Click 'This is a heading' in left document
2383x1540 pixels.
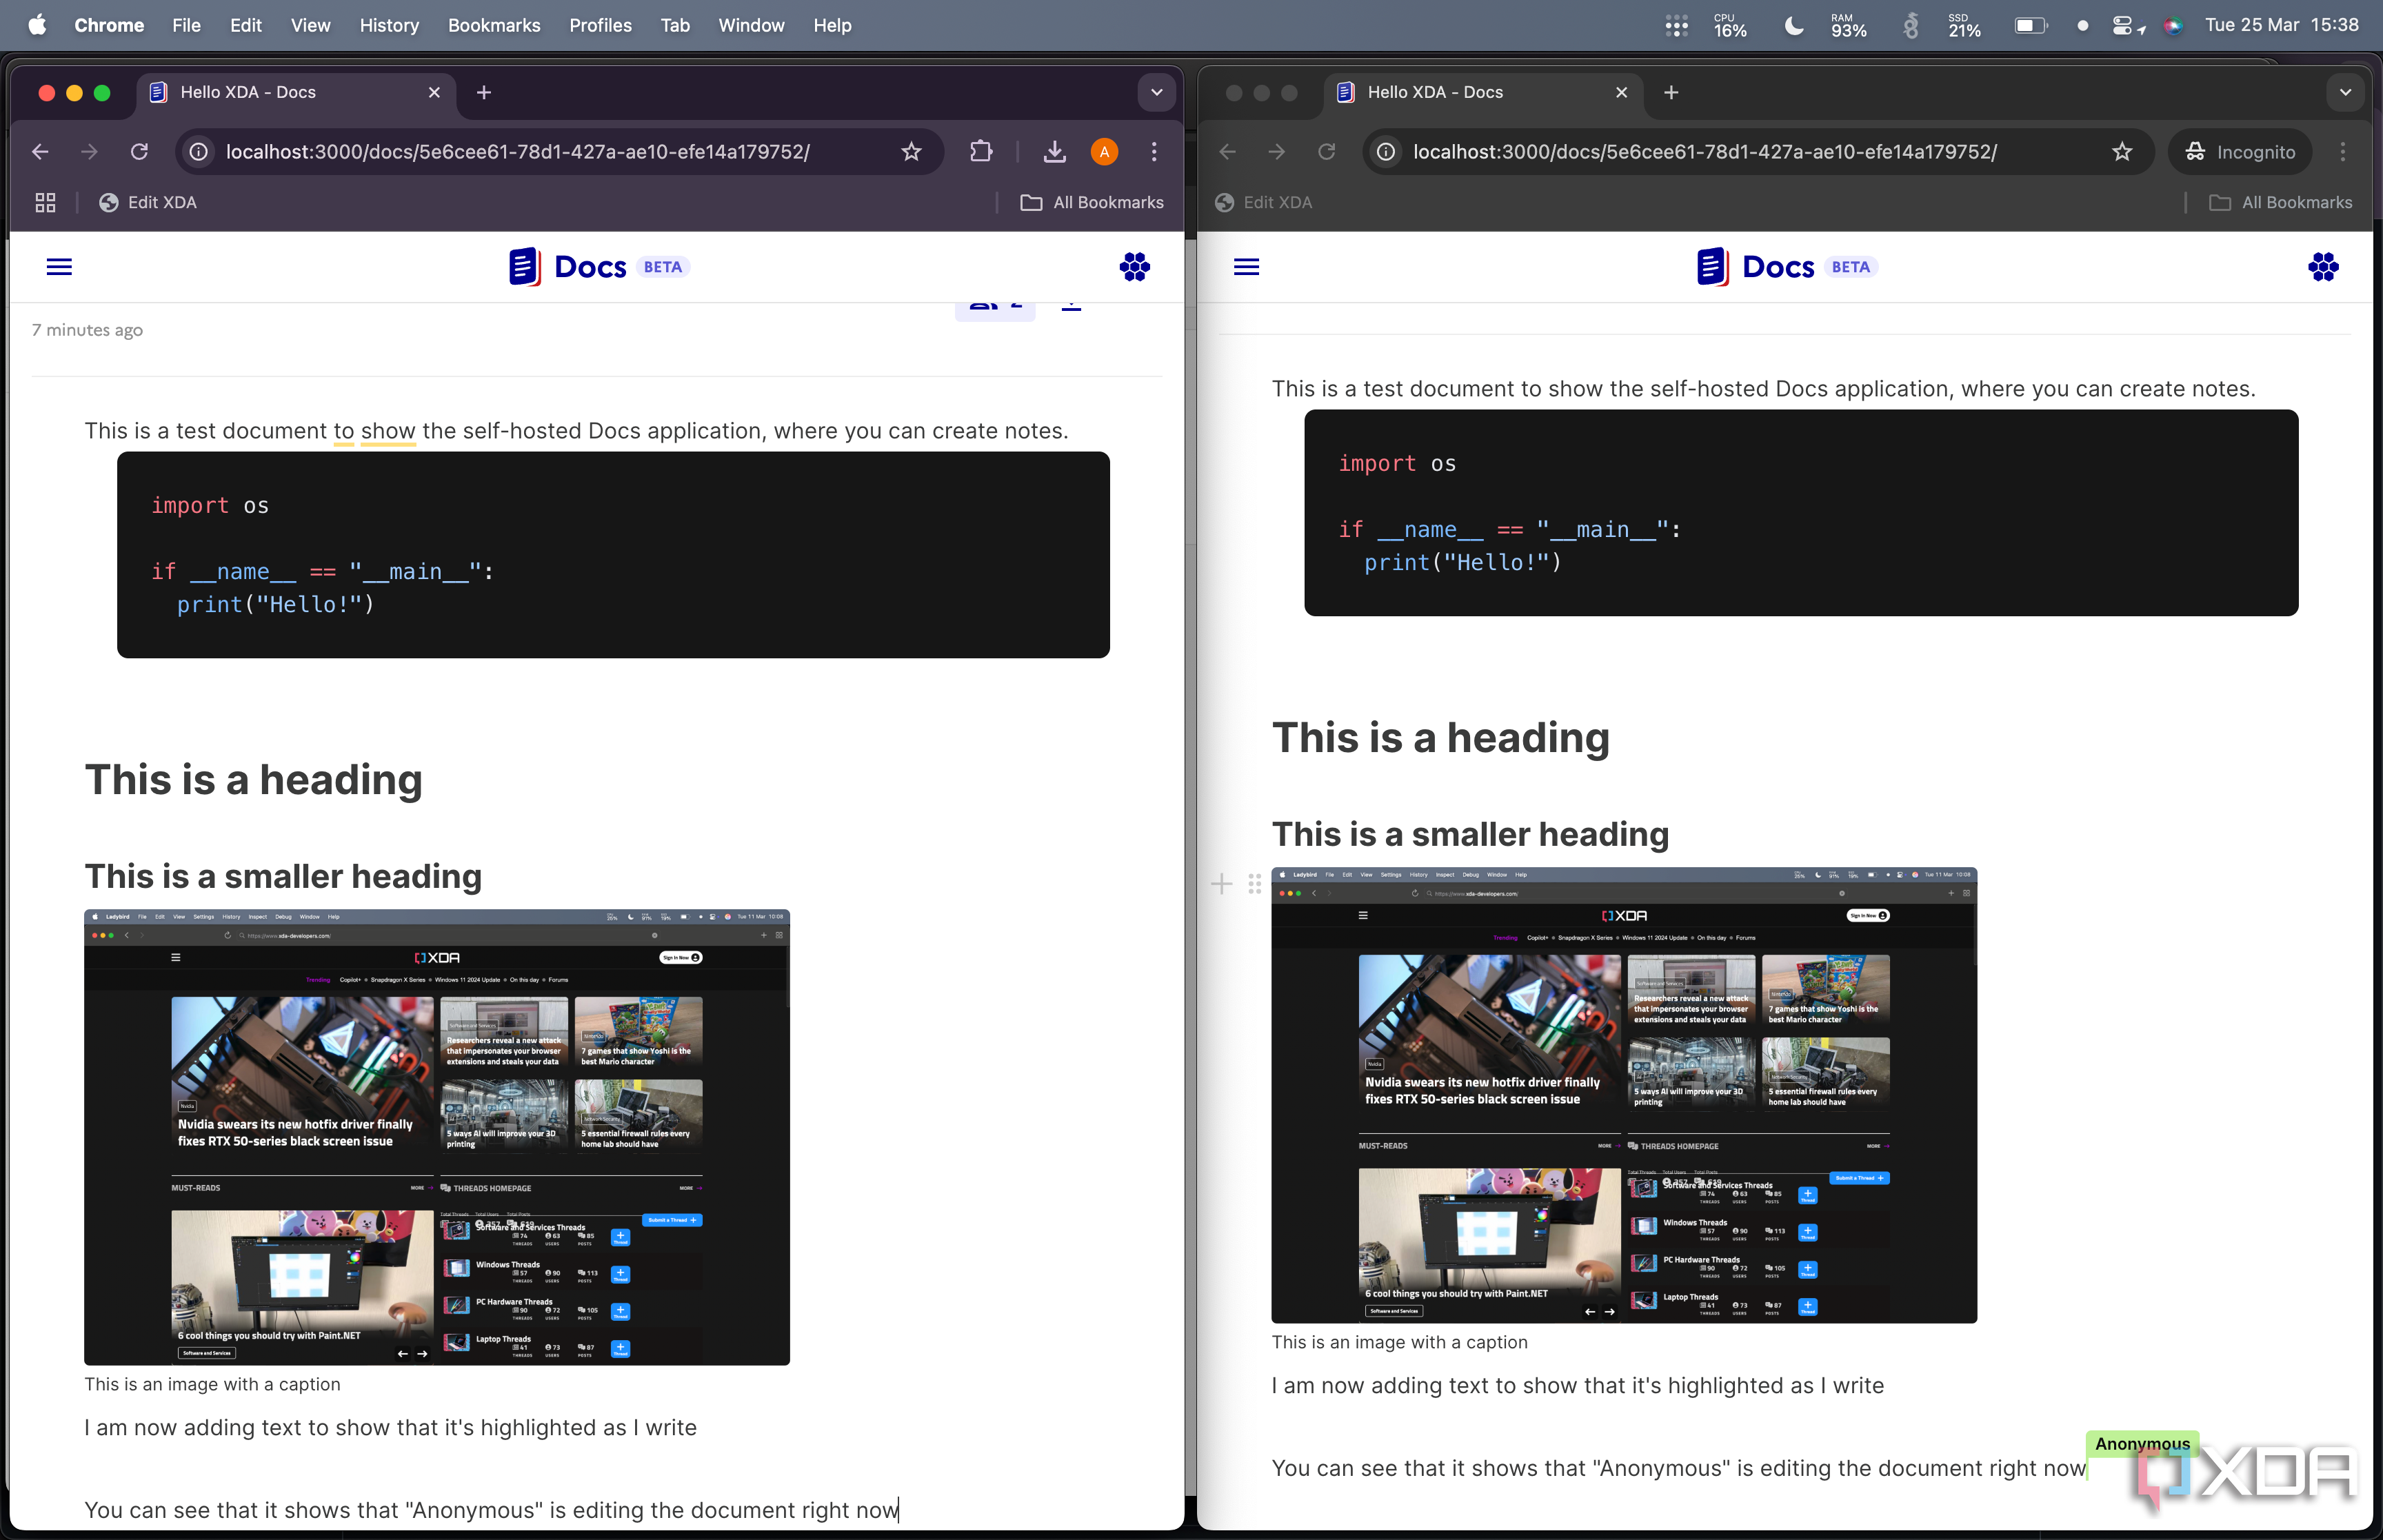pos(253,779)
